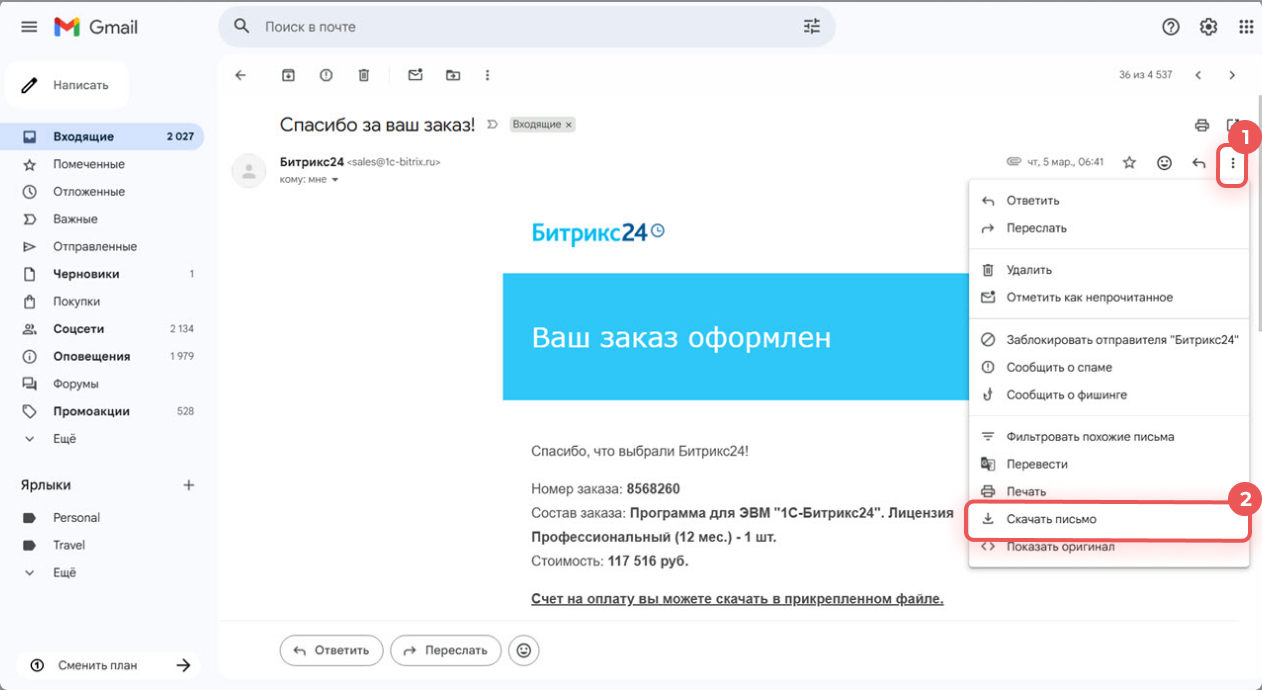Add an emoji reaction beside the star
1262x690 pixels.
click(1164, 163)
